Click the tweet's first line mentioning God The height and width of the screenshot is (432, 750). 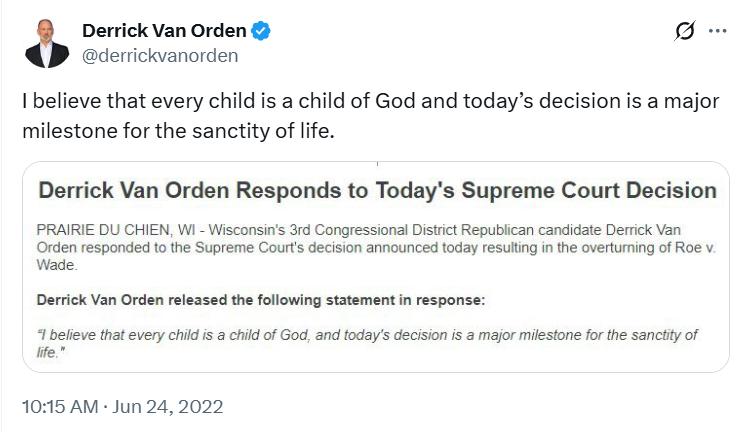370,101
